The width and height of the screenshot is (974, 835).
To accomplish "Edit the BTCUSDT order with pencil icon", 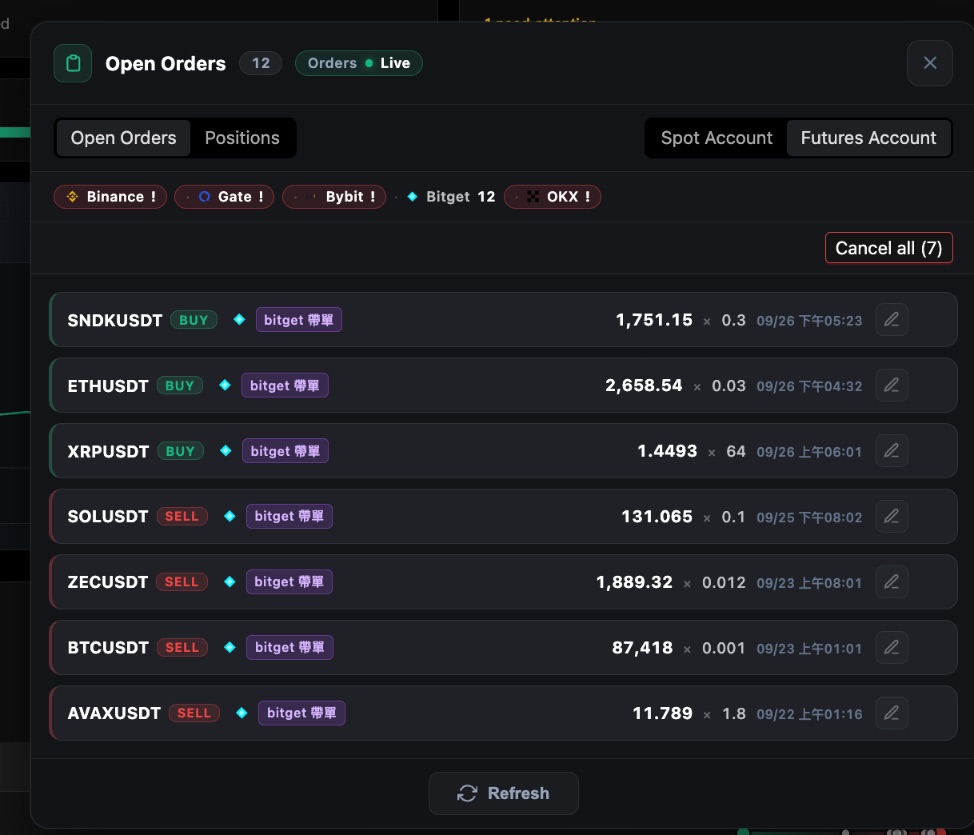I will pos(891,647).
